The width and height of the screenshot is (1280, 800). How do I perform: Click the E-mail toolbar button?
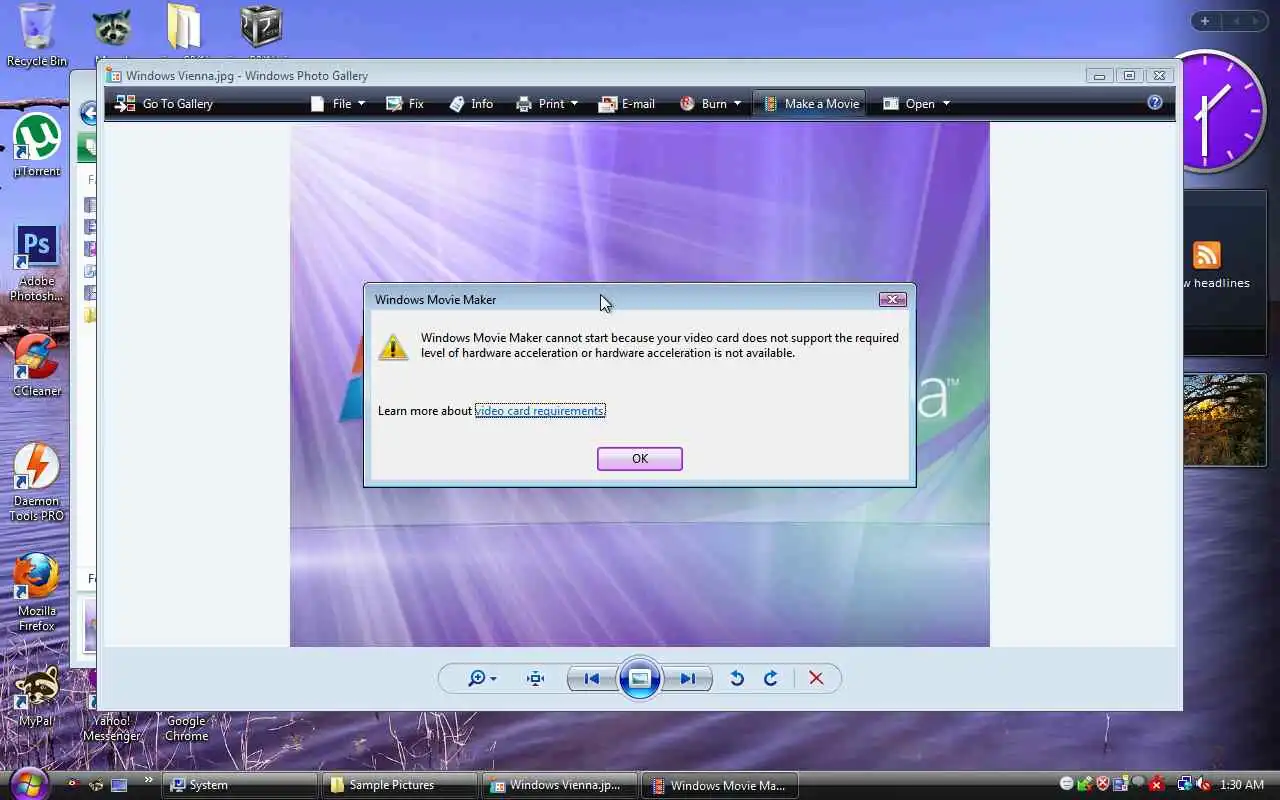[627, 103]
